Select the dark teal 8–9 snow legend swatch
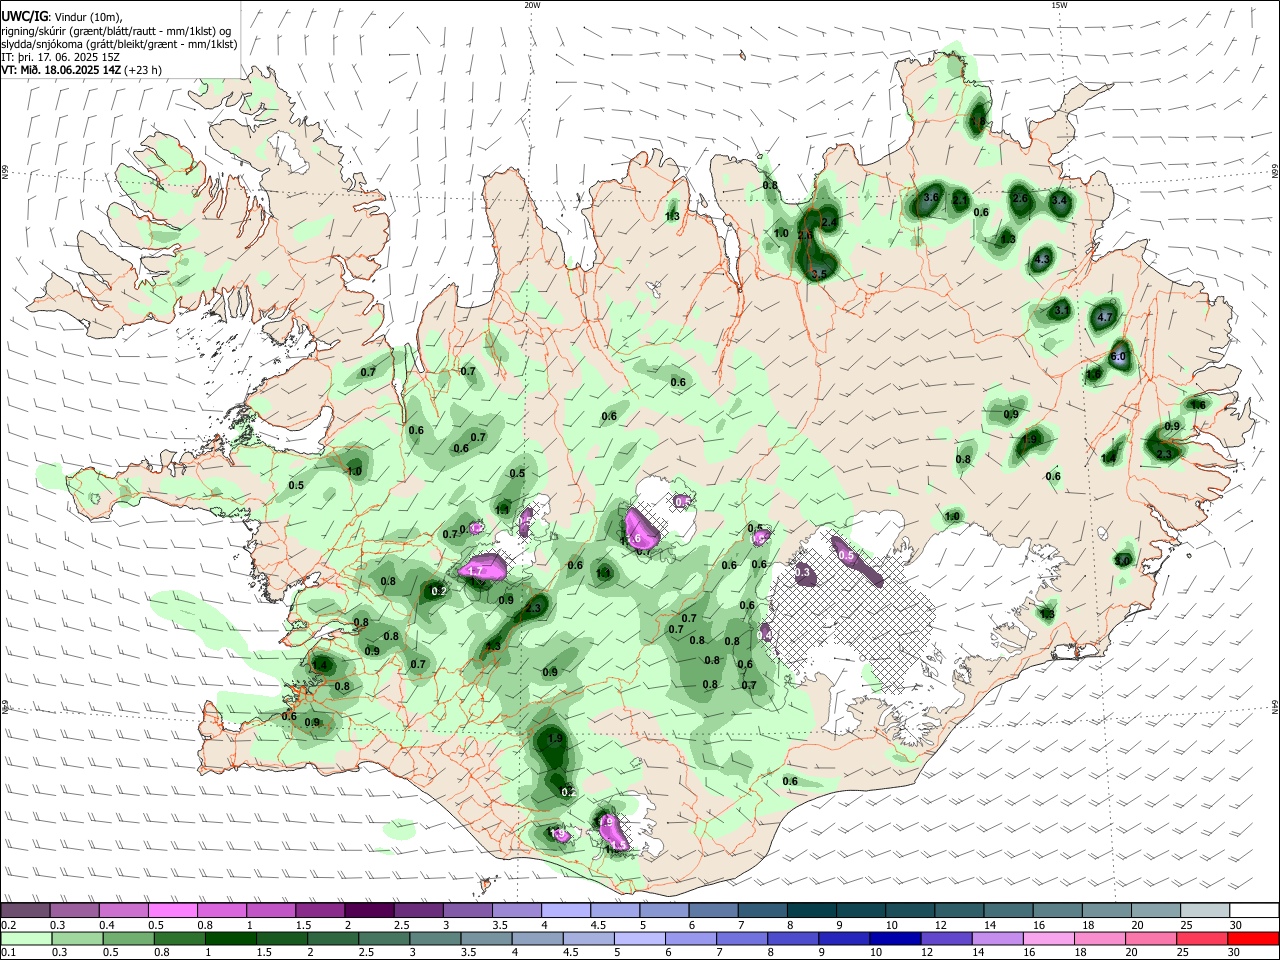The height and width of the screenshot is (960, 1280). coord(814,910)
